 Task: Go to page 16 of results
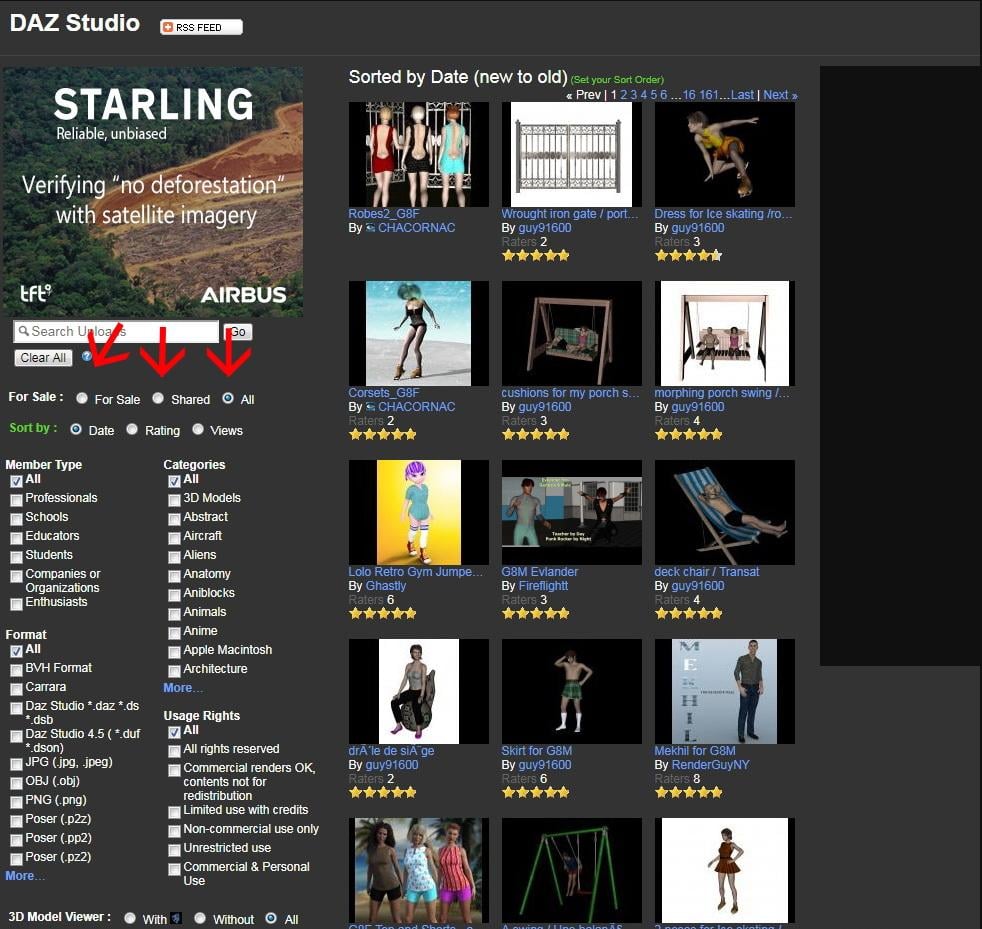(689, 95)
